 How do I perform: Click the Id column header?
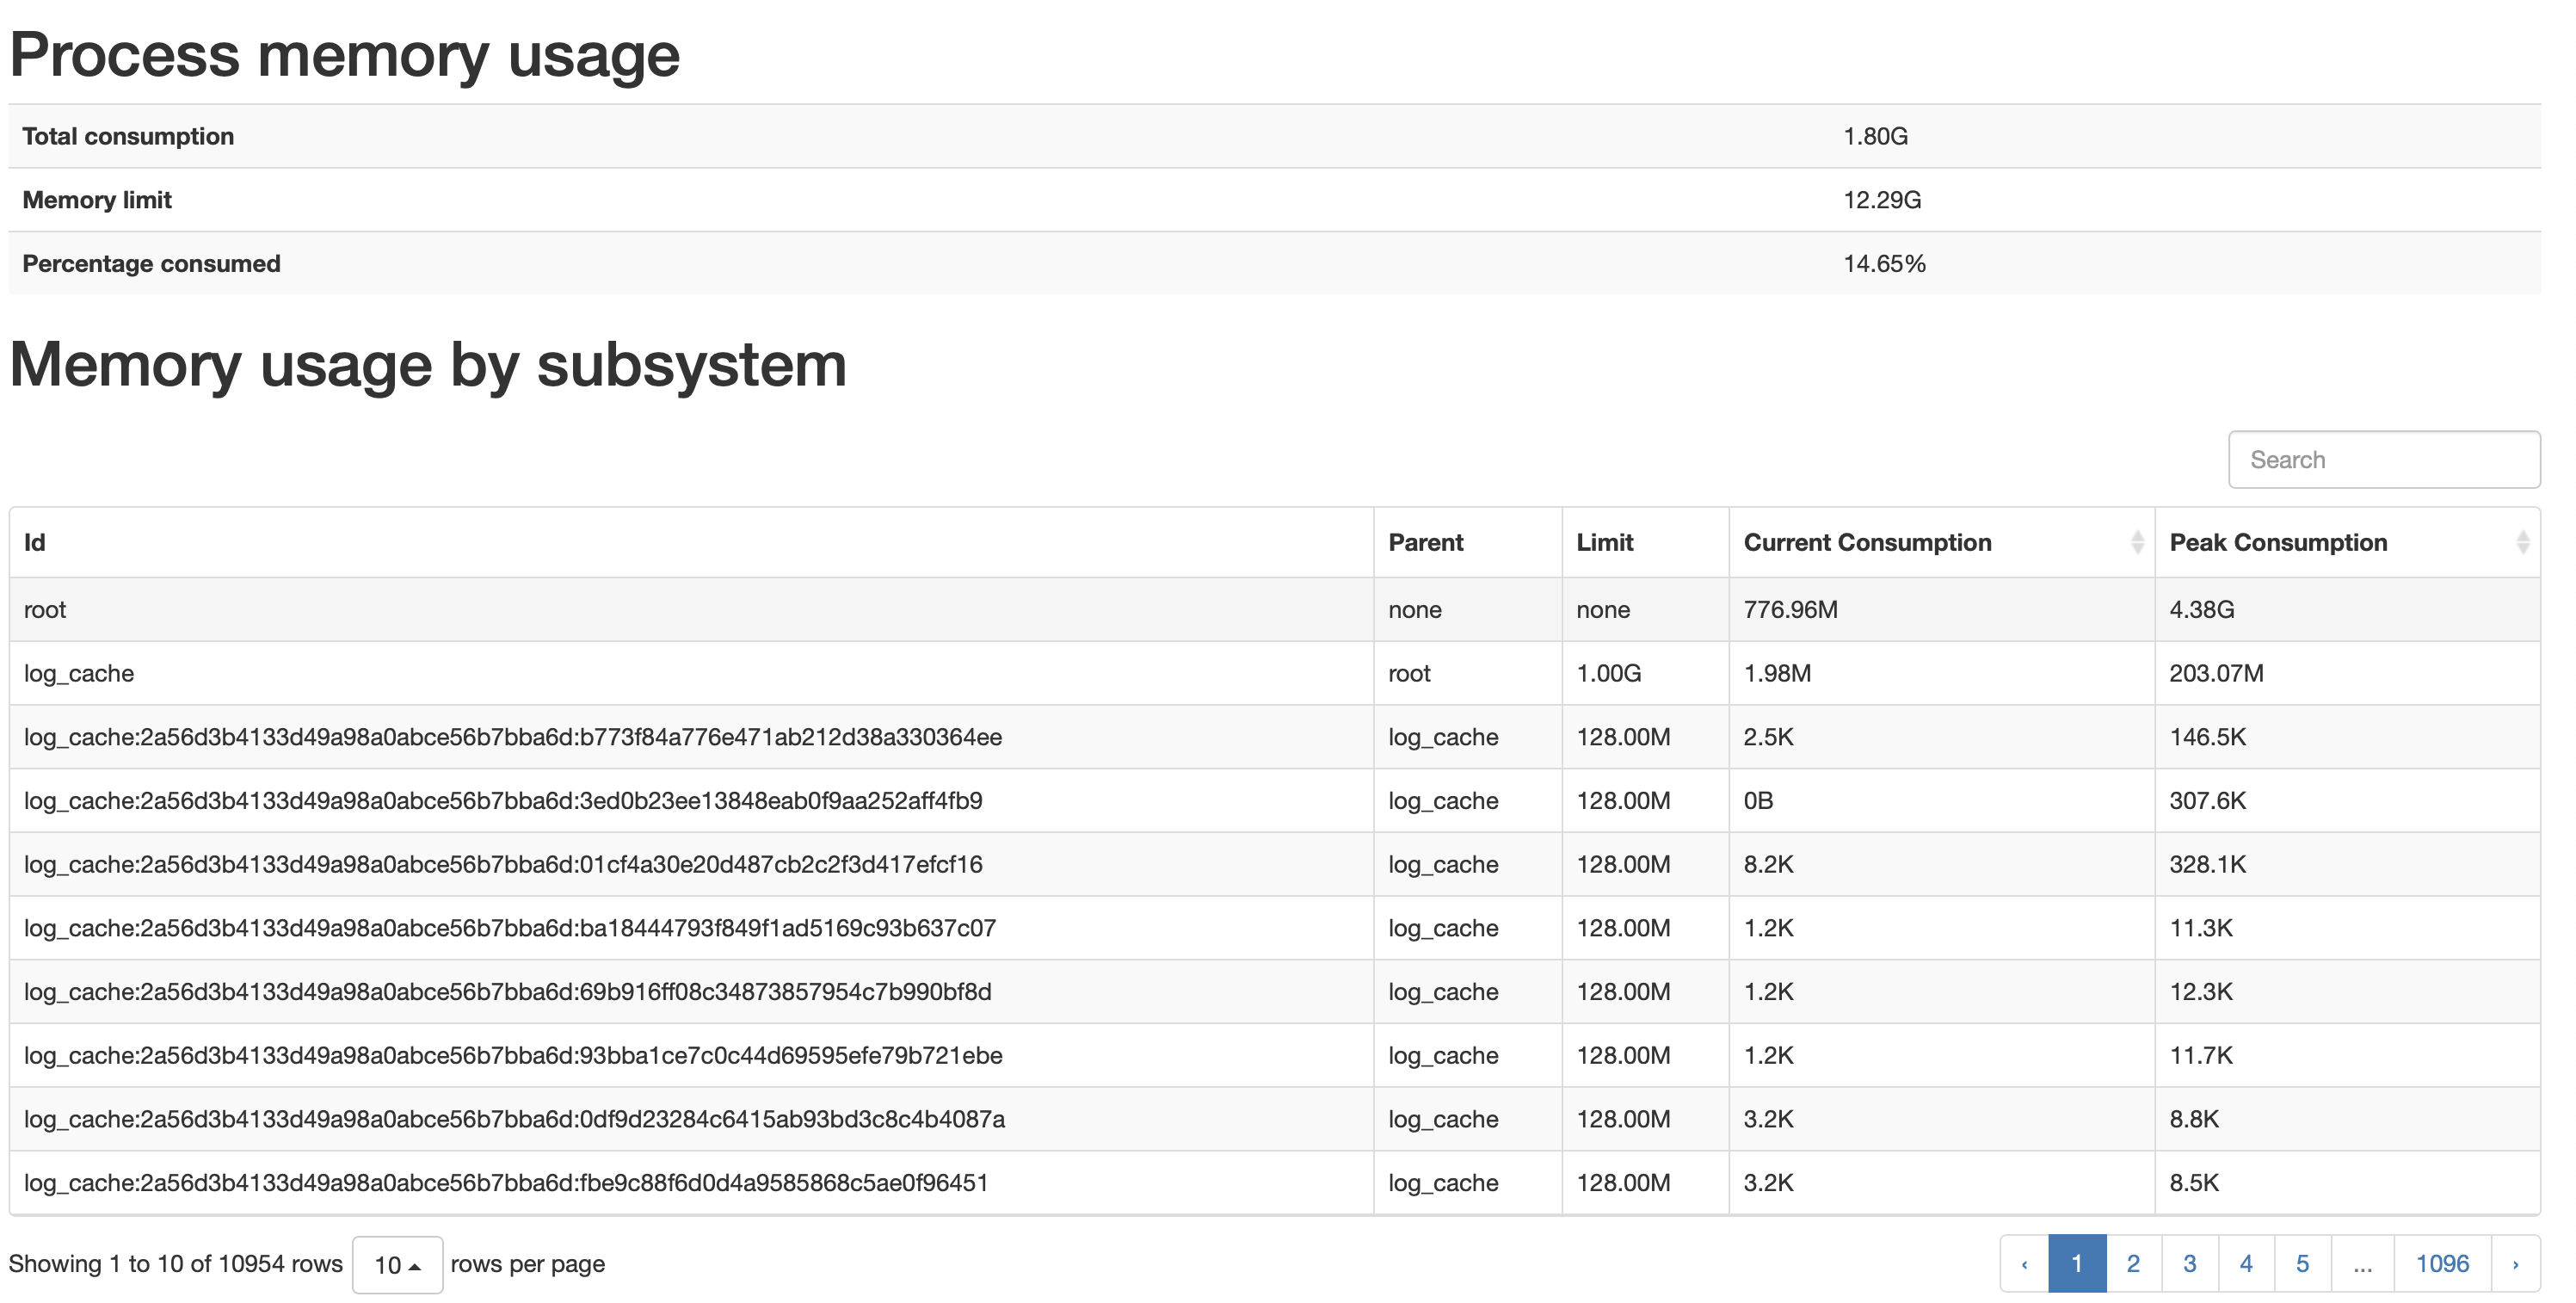point(35,542)
